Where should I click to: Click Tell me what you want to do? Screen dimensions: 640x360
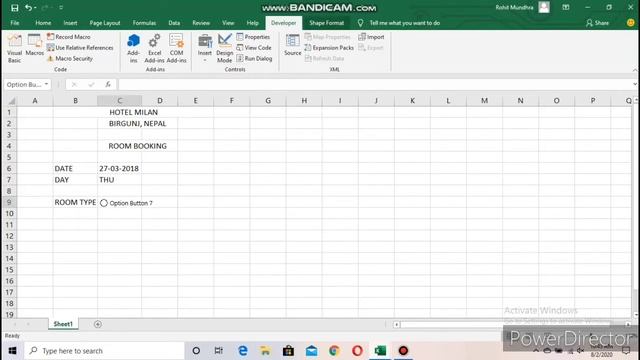tap(404, 23)
